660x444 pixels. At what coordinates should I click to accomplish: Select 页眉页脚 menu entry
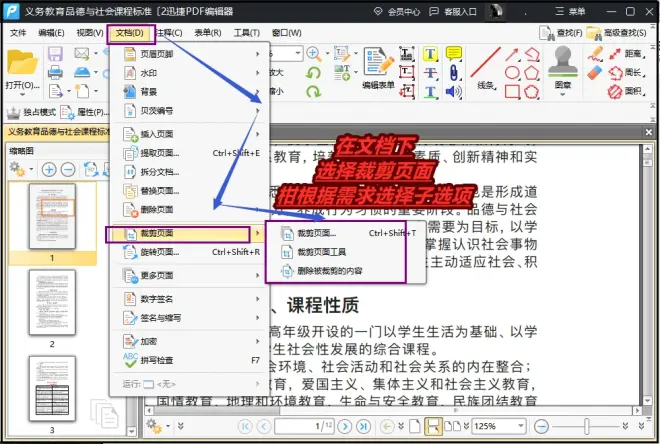point(189,54)
